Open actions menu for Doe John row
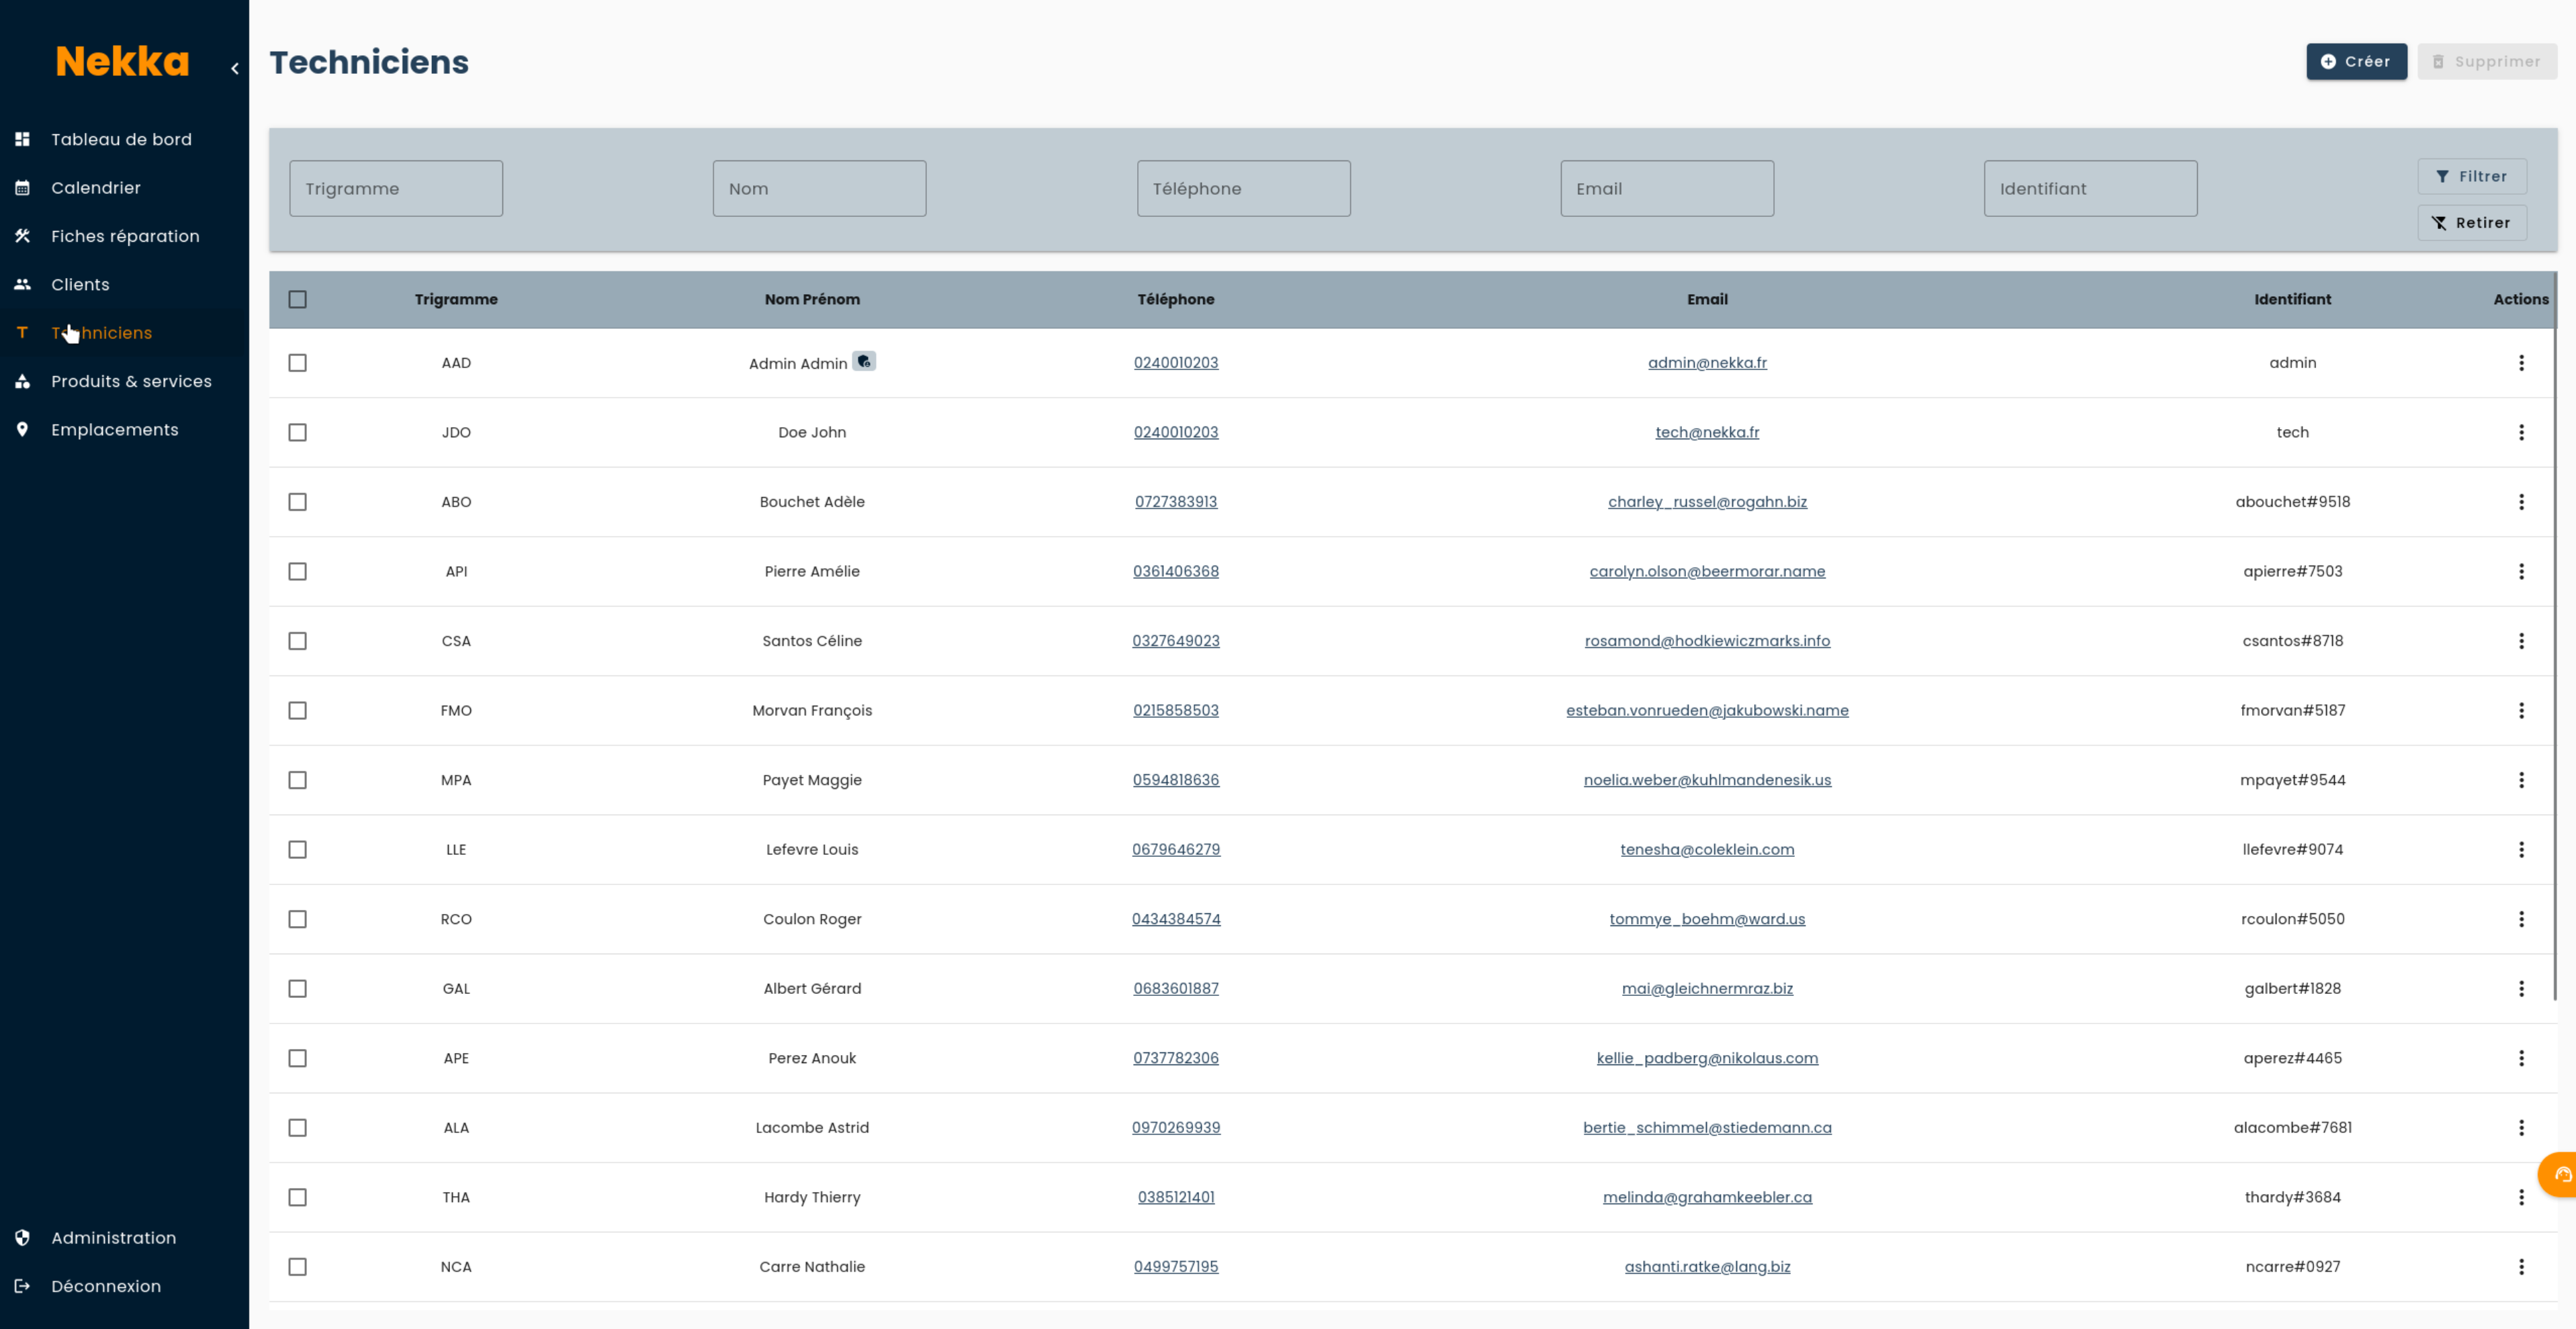The width and height of the screenshot is (2576, 1329). 2521,432
